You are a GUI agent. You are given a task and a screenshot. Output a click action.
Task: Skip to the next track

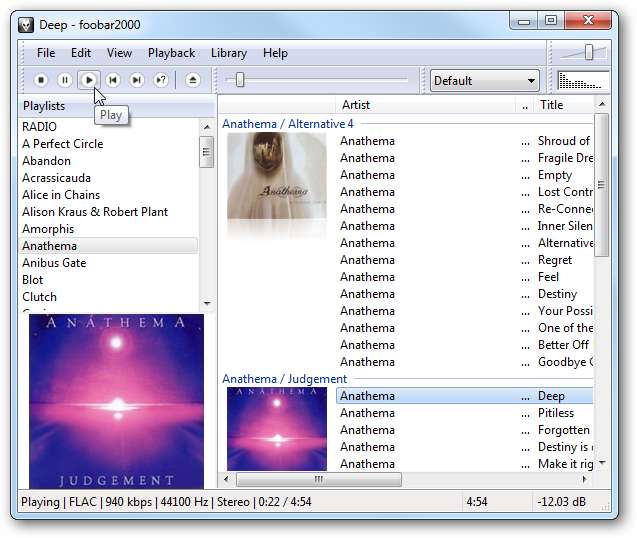pos(137,80)
